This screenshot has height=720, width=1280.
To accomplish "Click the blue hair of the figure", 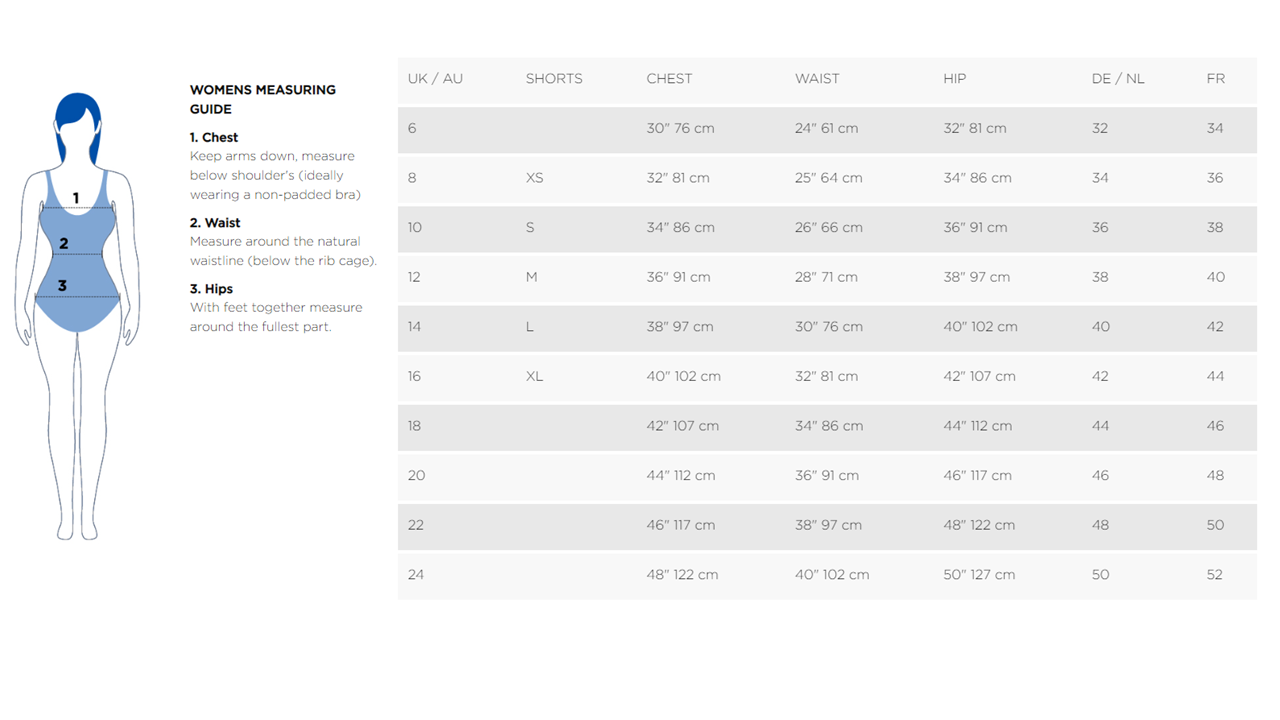I will pyautogui.click(x=78, y=112).
